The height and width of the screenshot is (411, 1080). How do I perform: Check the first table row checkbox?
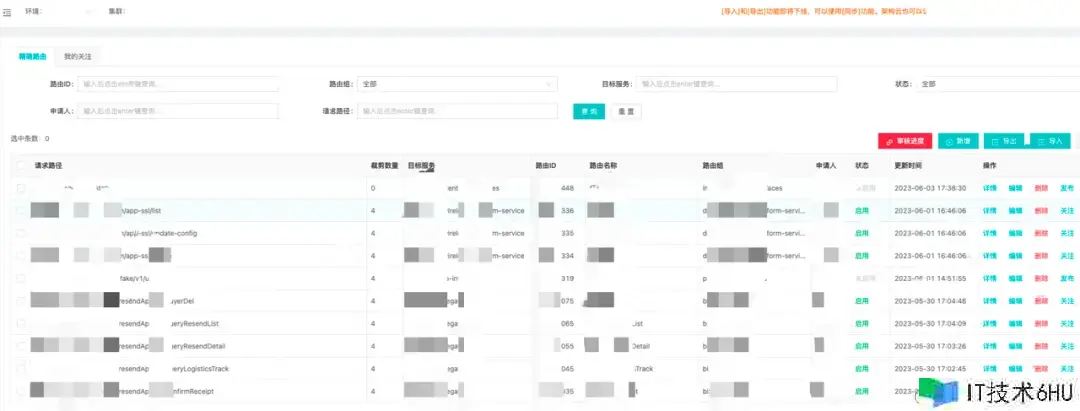click(x=21, y=188)
